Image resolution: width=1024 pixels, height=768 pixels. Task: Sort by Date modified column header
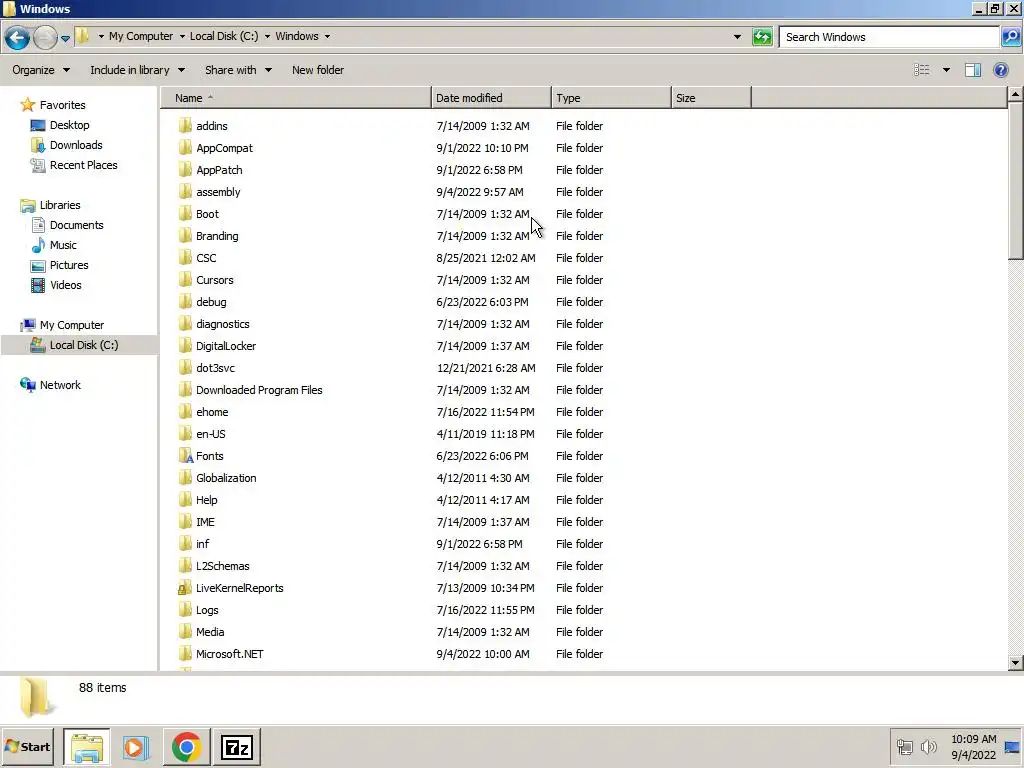tap(491, 98)
